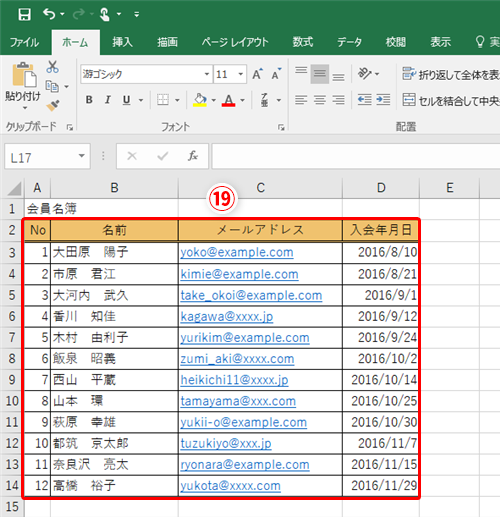Open the 校閲 tab
The width and height of the screenshot is (500, 517).
pyautogui.click(x=396, y=42)
